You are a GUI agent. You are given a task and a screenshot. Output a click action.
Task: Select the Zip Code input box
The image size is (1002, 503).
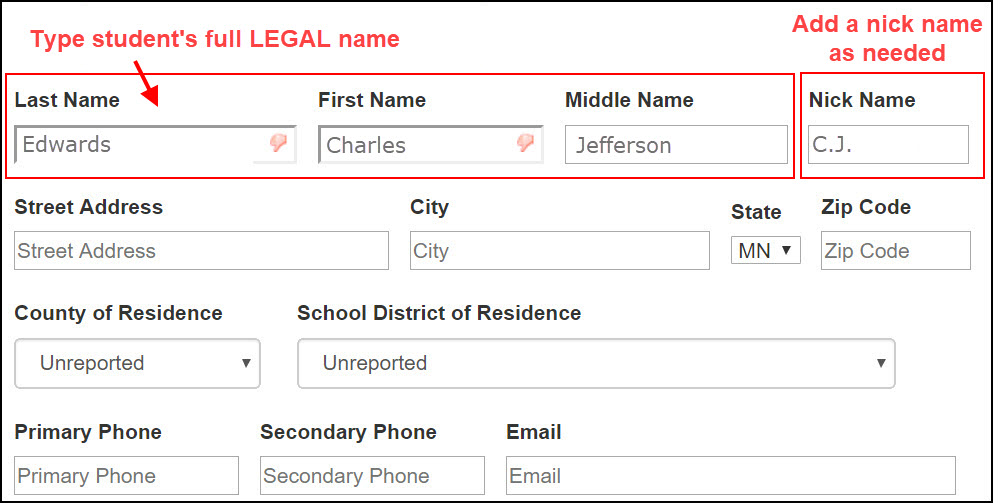coord(896,251)
